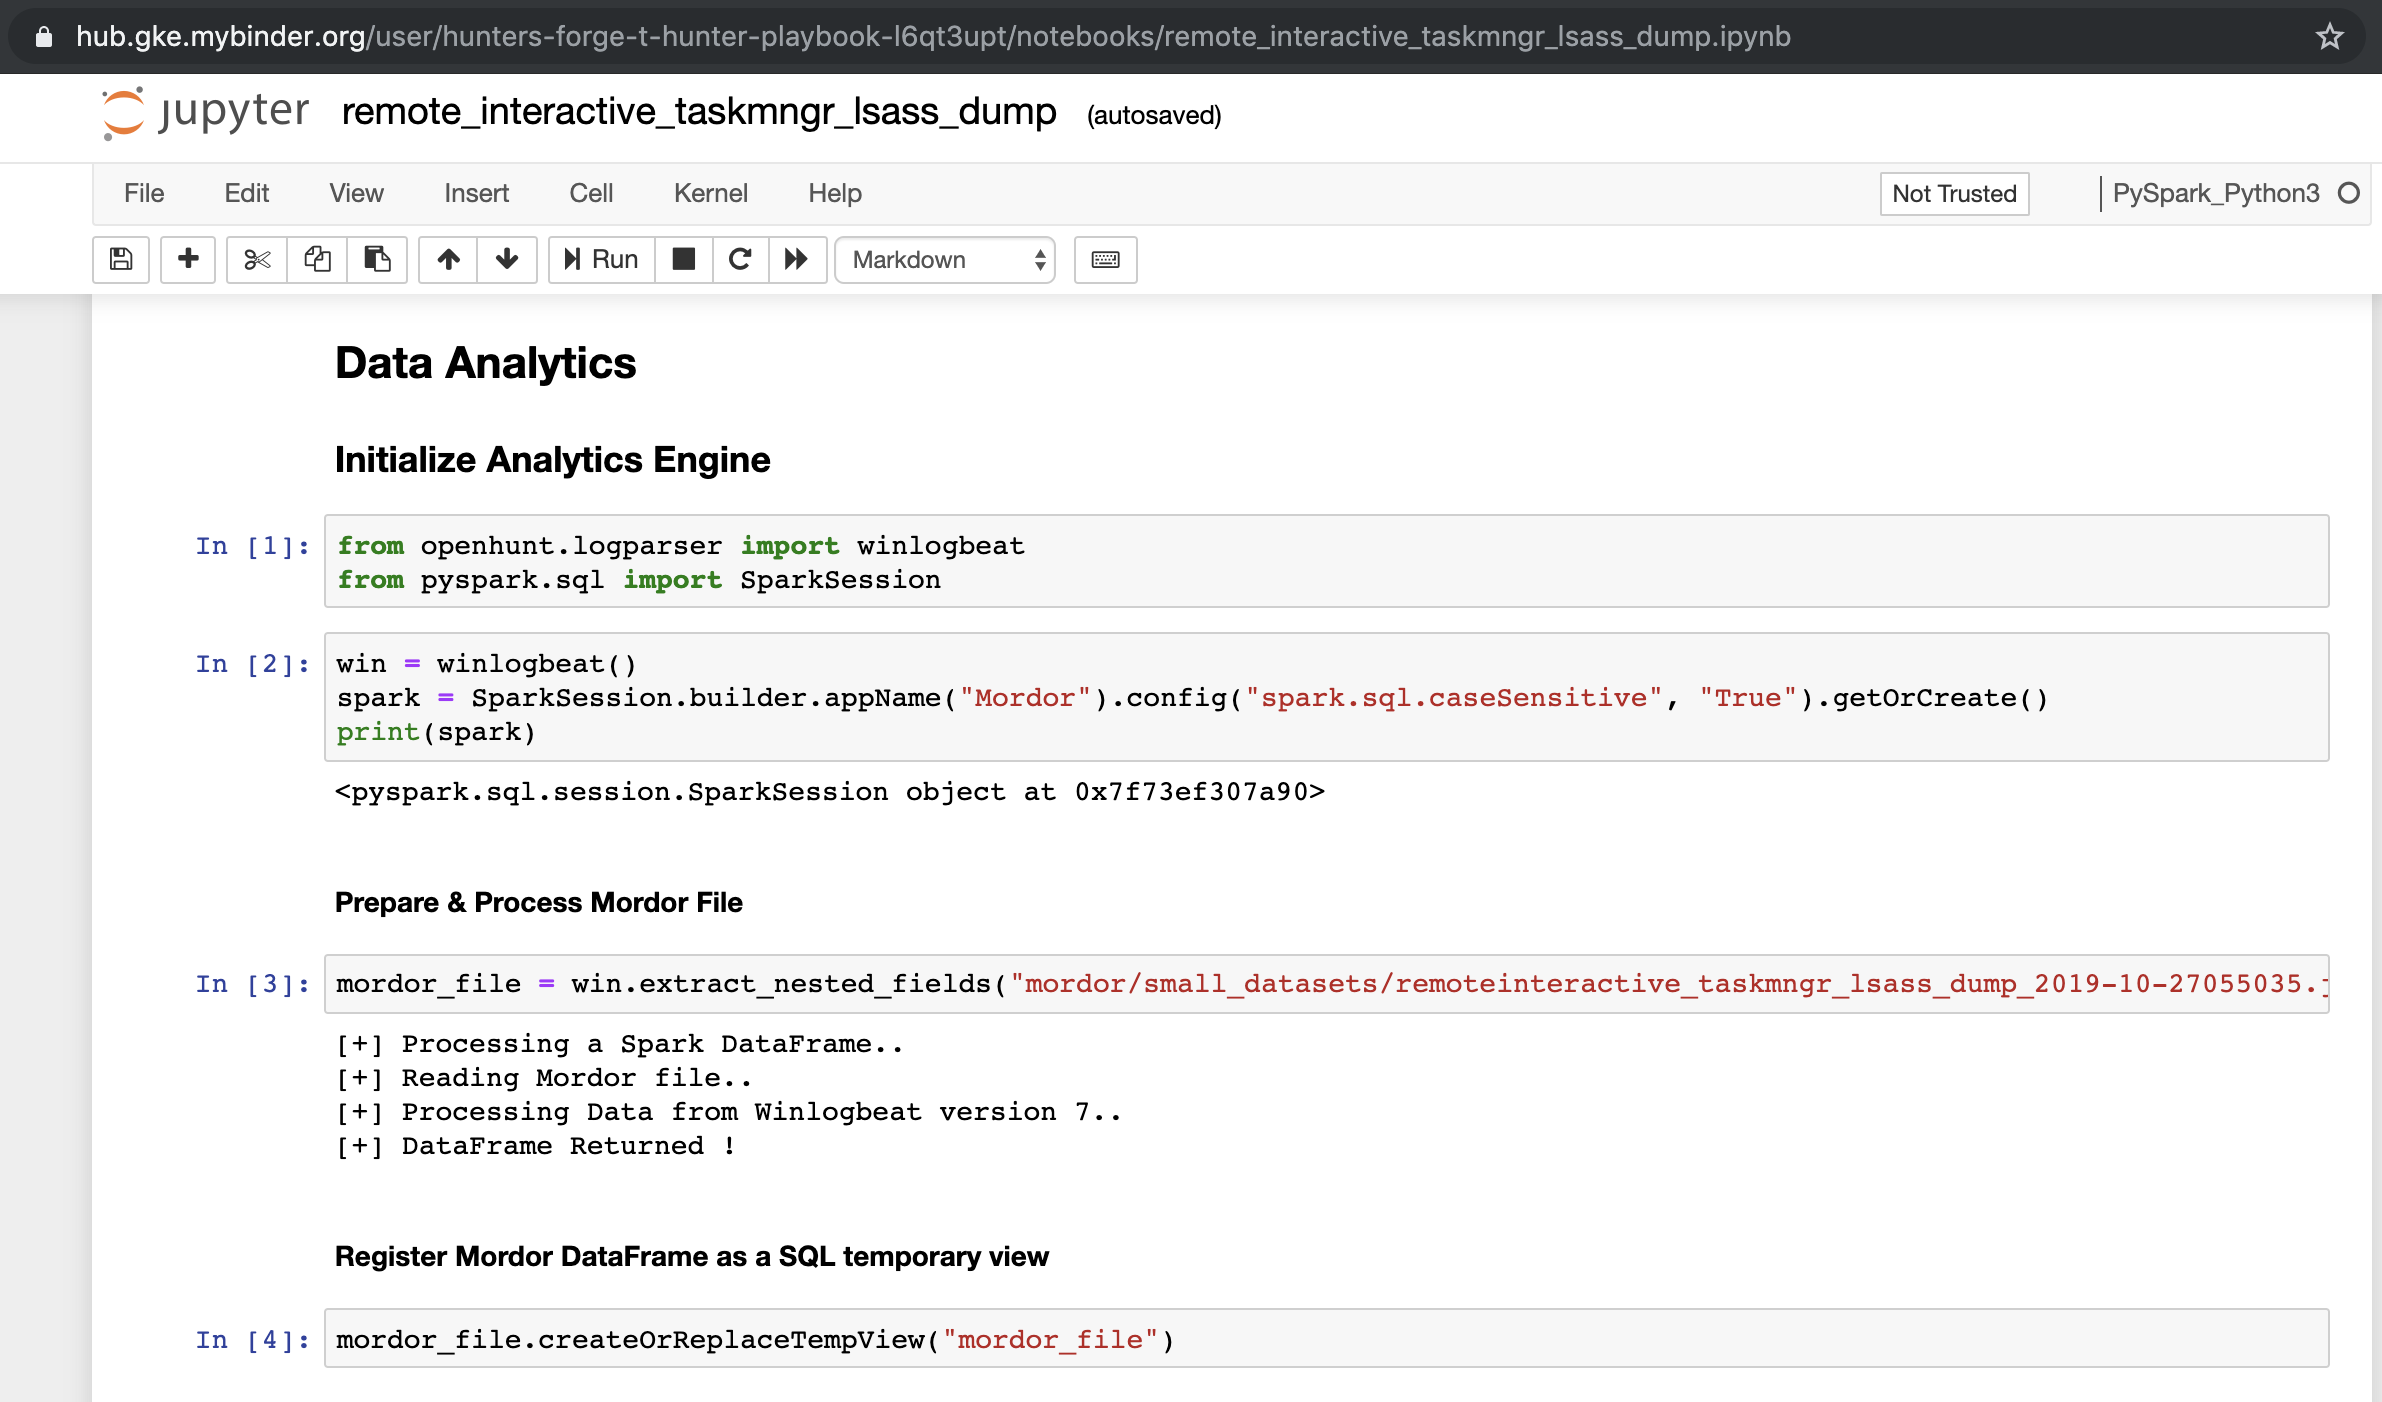Move the selected cell down

507,260
